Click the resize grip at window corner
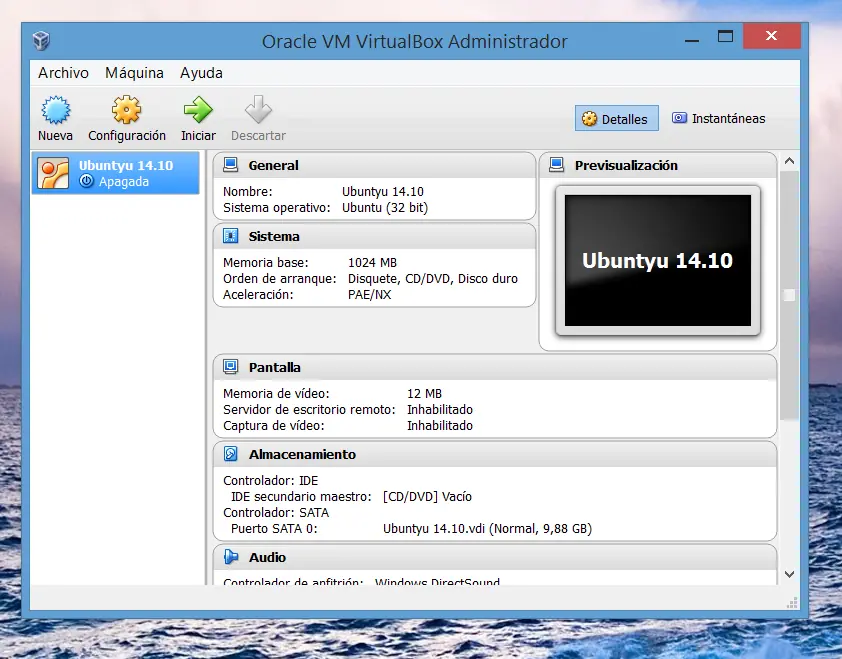 [x=792, y=603]
